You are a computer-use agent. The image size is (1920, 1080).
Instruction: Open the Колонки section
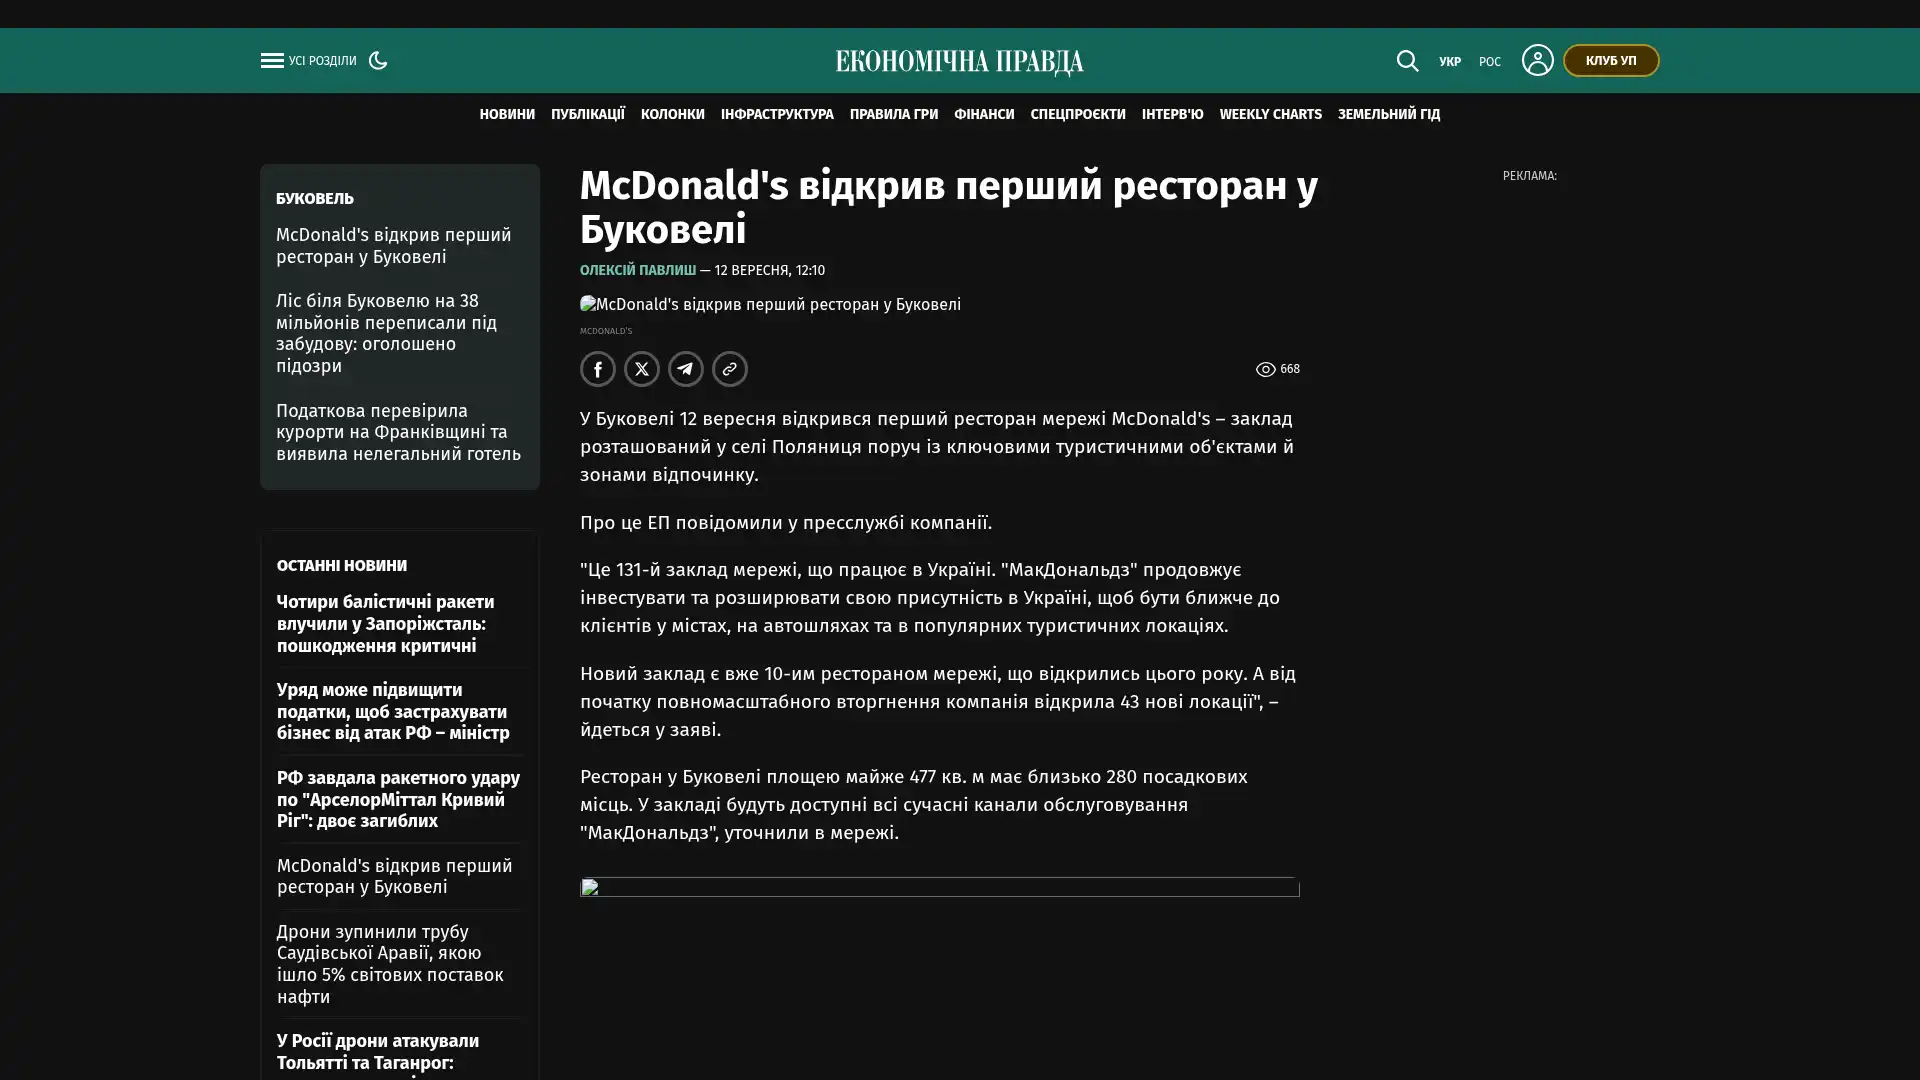coord(673,114)
